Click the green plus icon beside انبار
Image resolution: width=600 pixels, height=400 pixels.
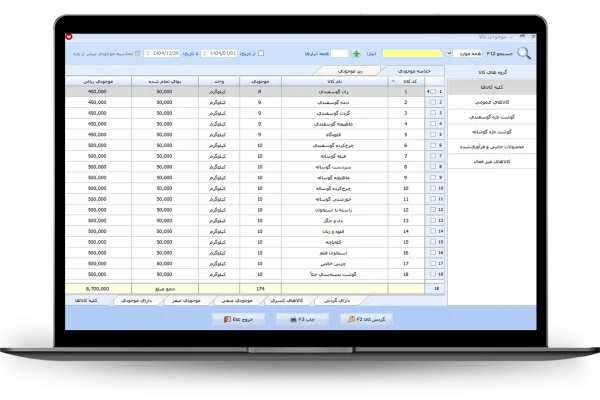tap(357, 54)
